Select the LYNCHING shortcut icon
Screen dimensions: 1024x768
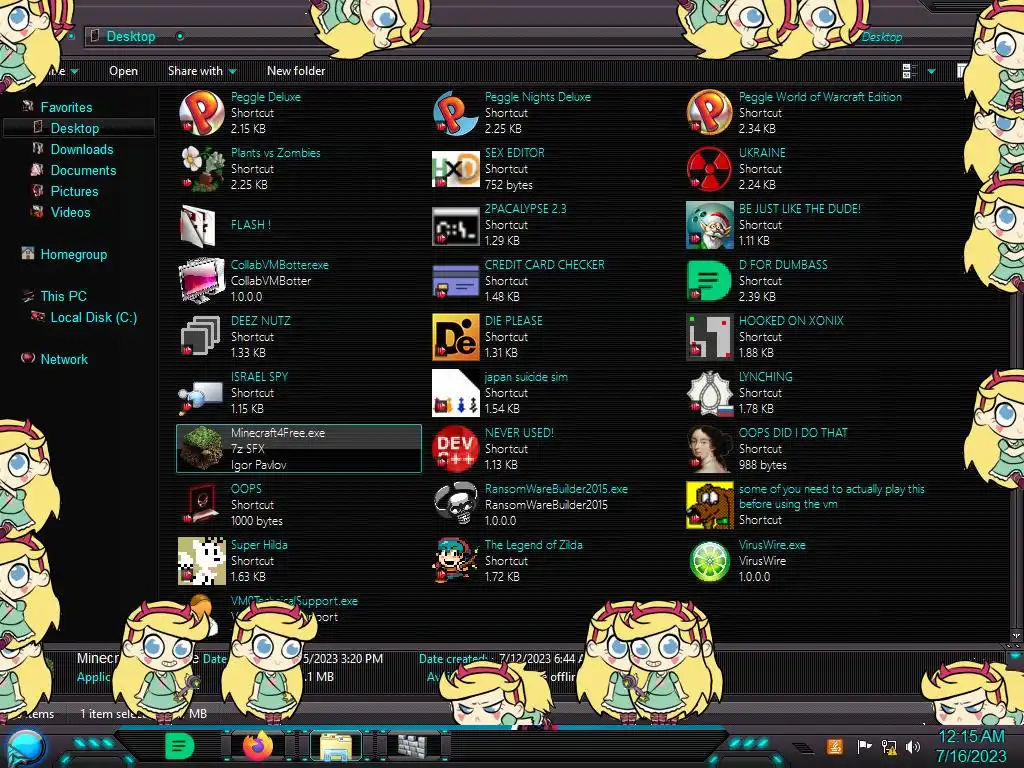710,393
